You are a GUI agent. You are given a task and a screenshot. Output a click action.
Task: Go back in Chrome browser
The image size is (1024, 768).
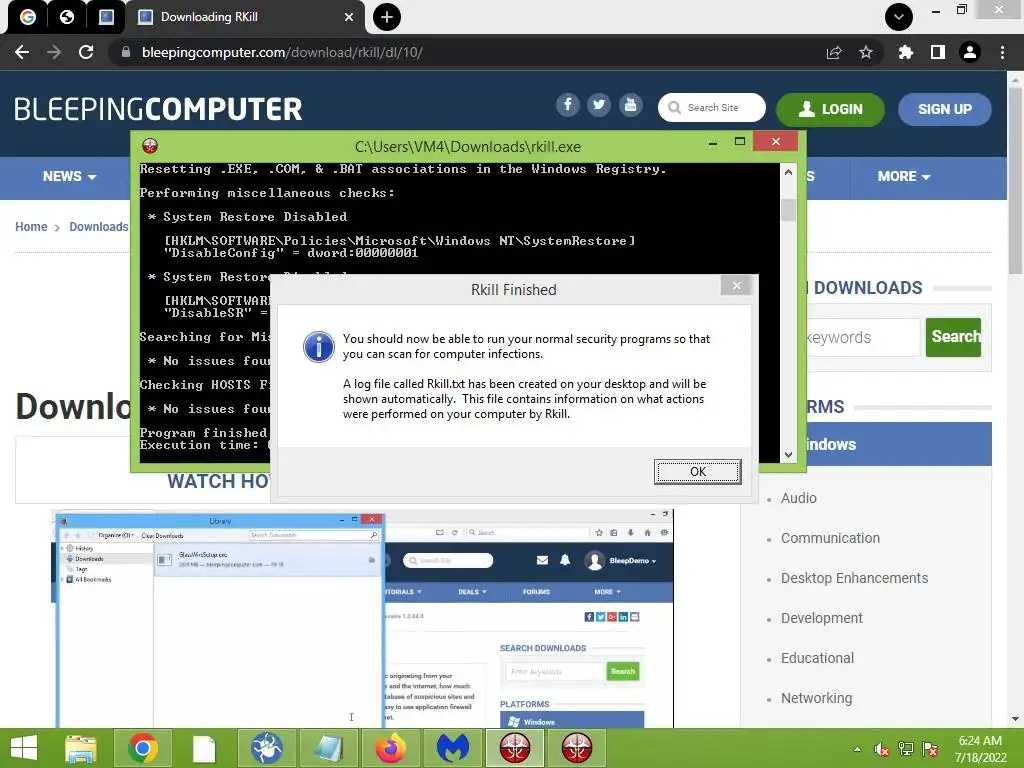(22, 52)
